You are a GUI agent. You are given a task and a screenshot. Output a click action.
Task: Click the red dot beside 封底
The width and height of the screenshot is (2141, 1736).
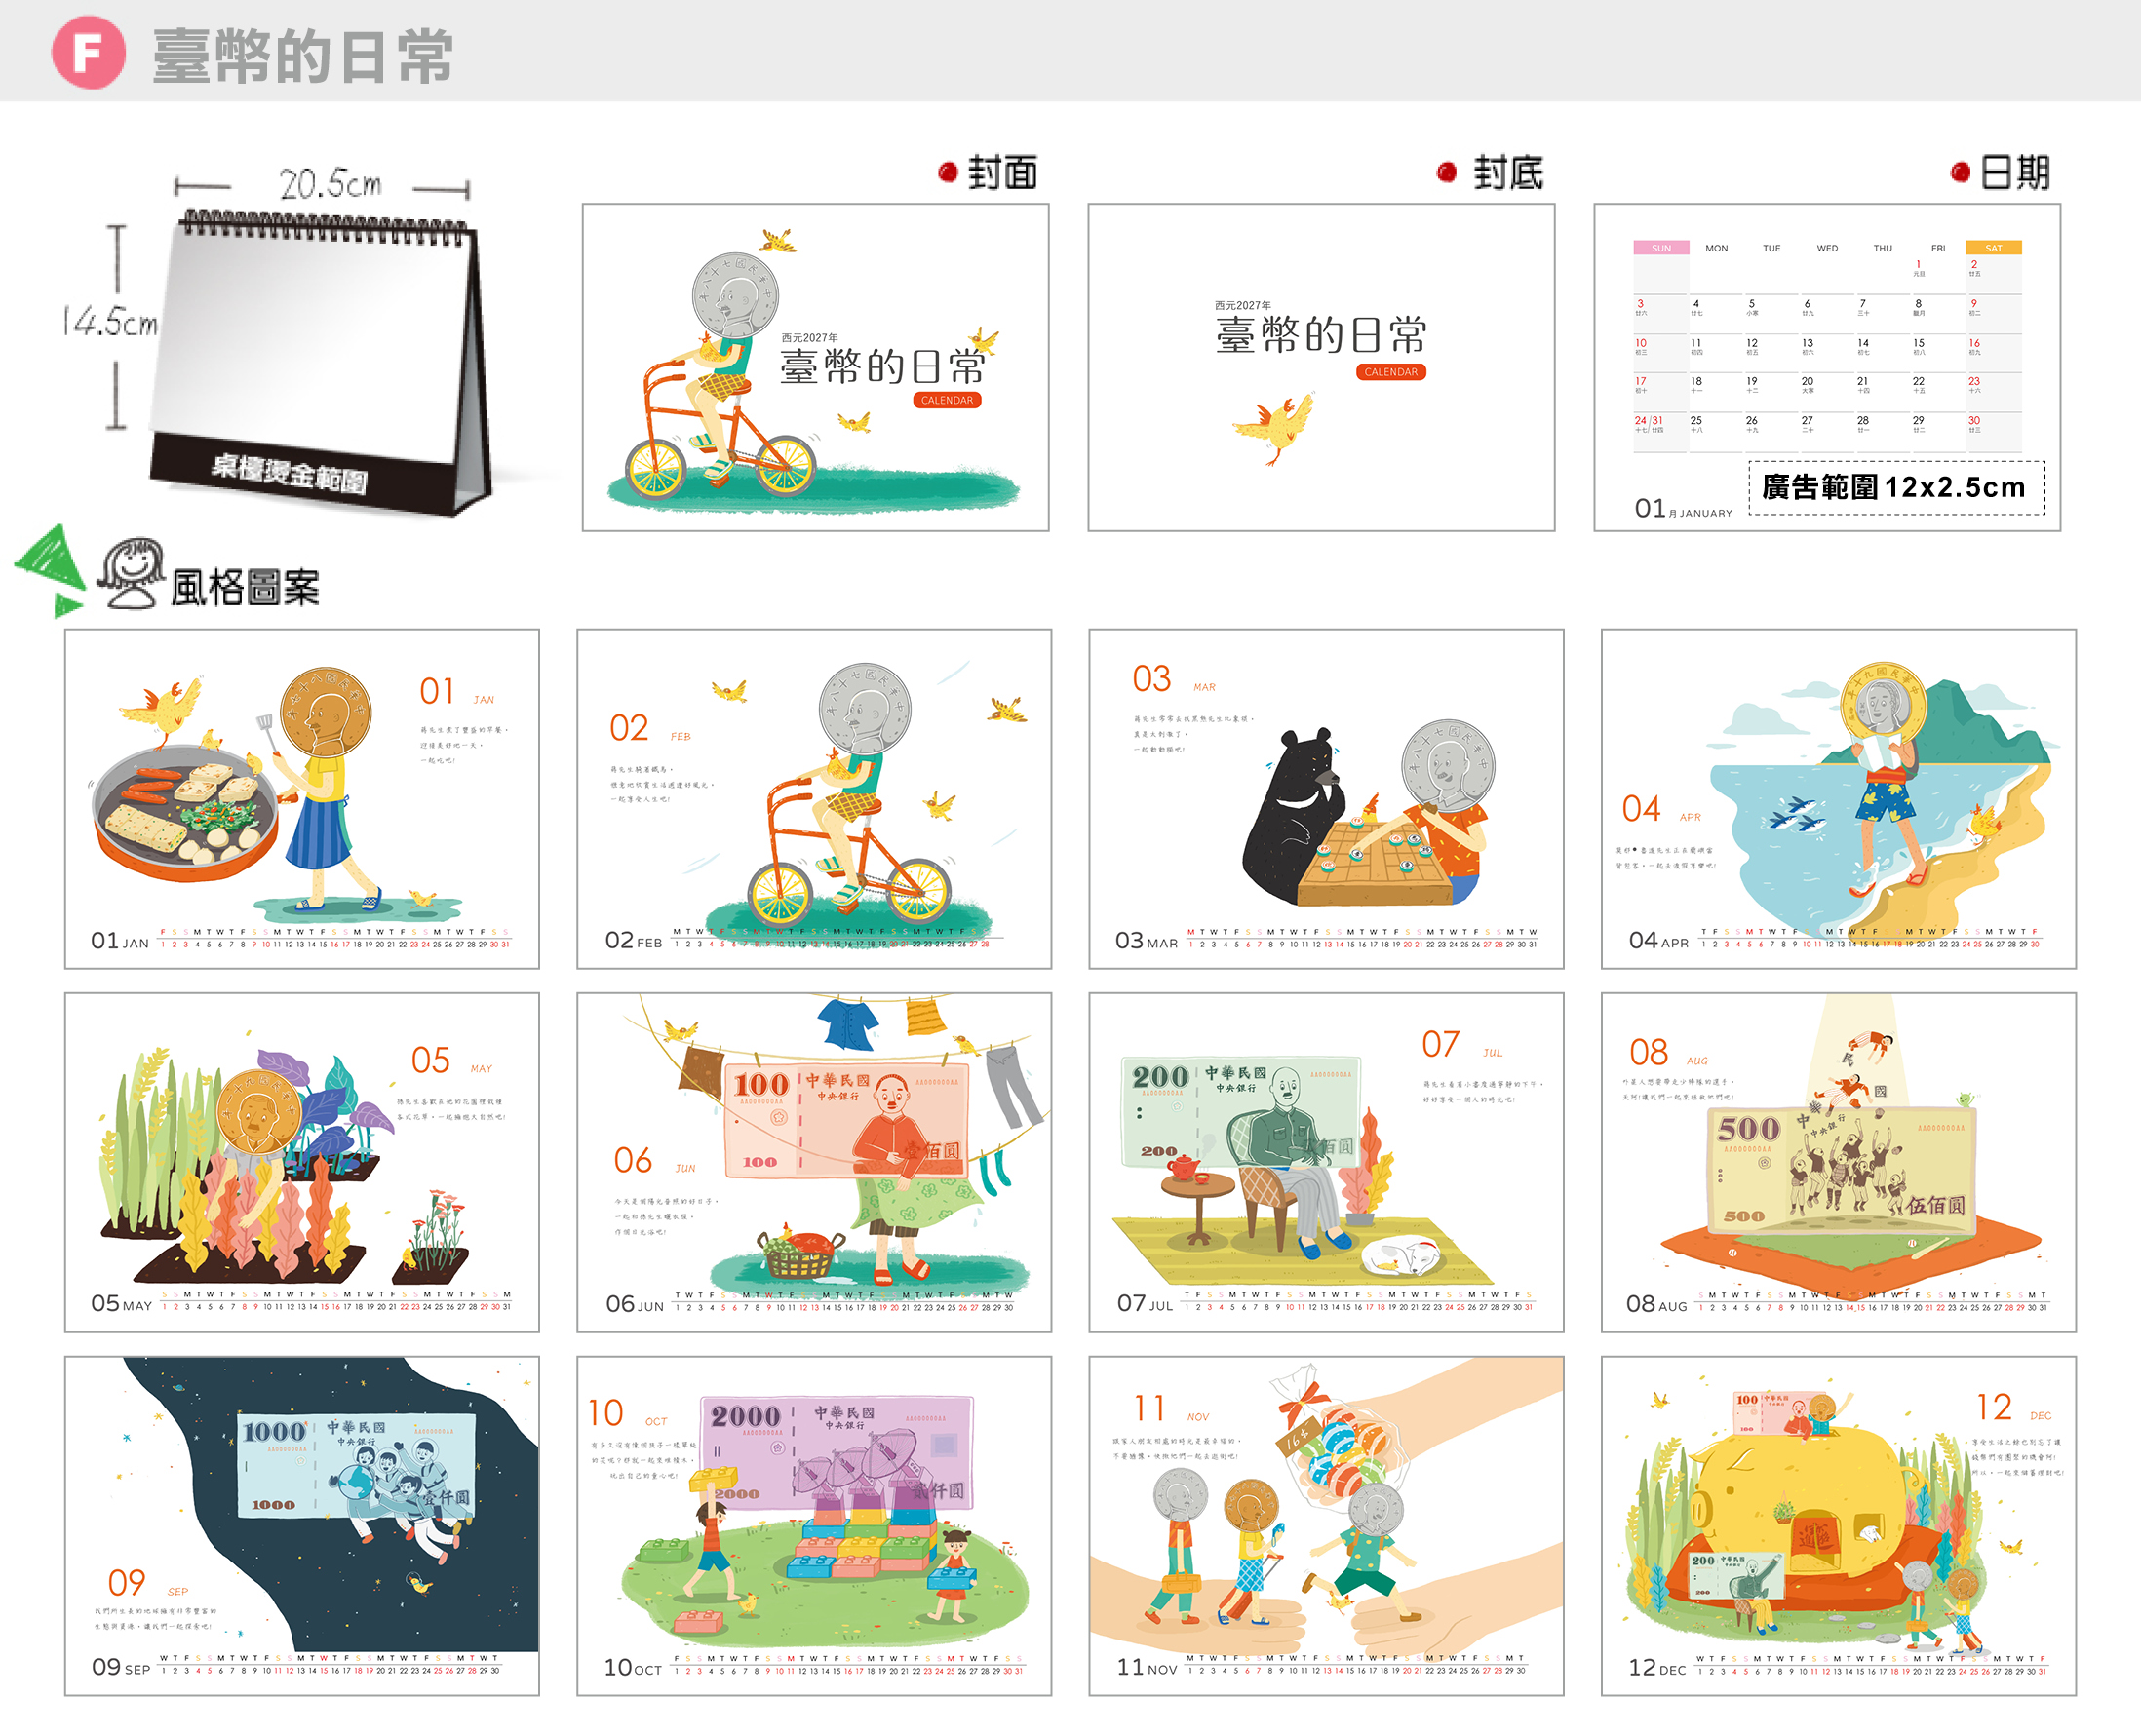pyautogui.click(x=1446, y=173)
